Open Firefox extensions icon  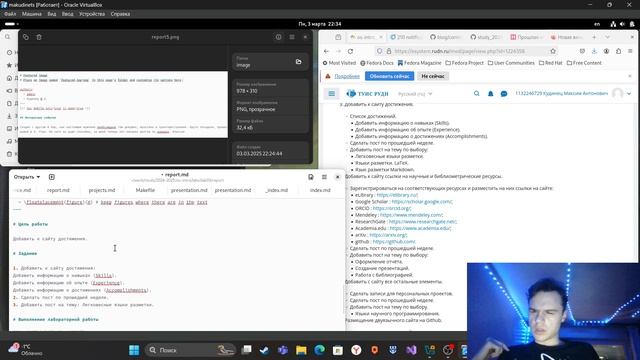click(x=618, y=51)
